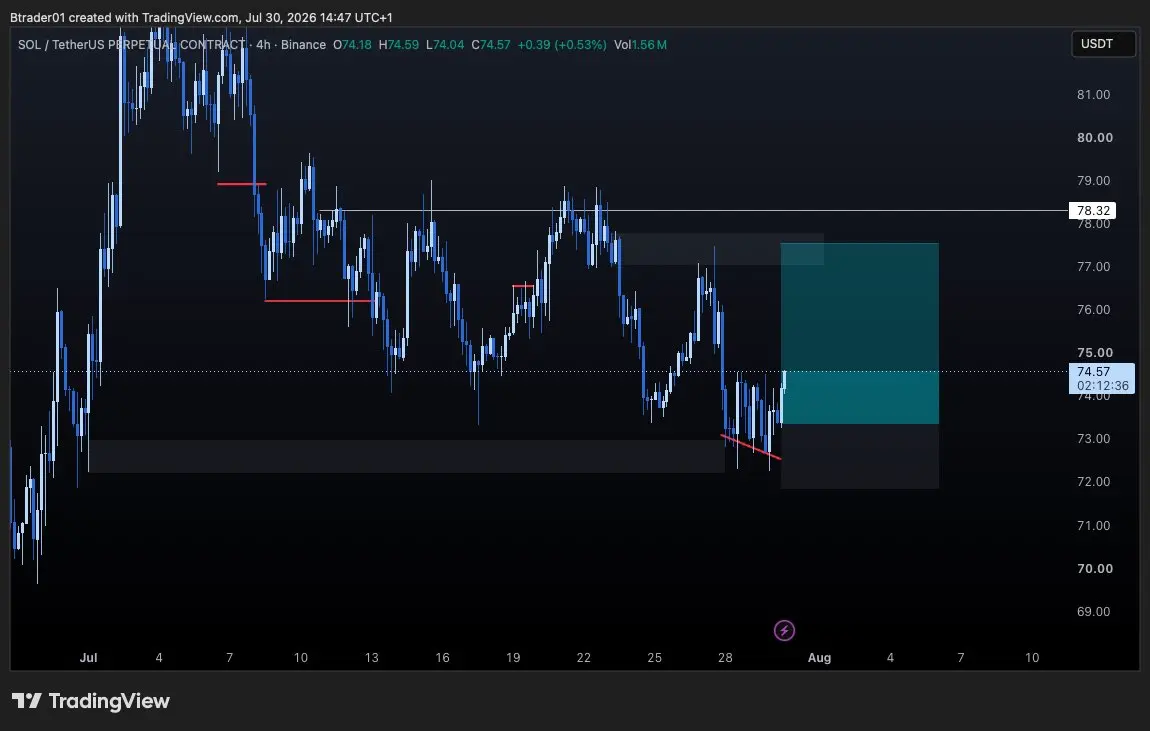Select the red trendline near 73.00
This screenshot has height=731, width=1150.
(751, 447)
